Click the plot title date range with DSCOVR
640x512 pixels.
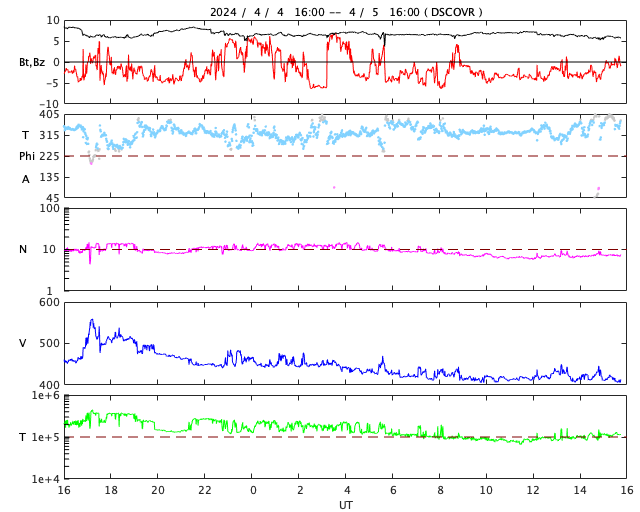346,12
